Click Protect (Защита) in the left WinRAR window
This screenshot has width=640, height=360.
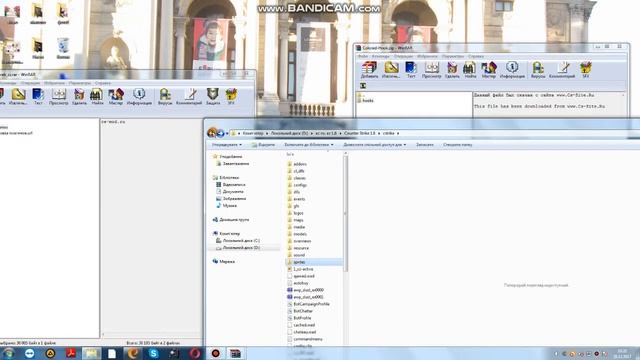[213, 97]
